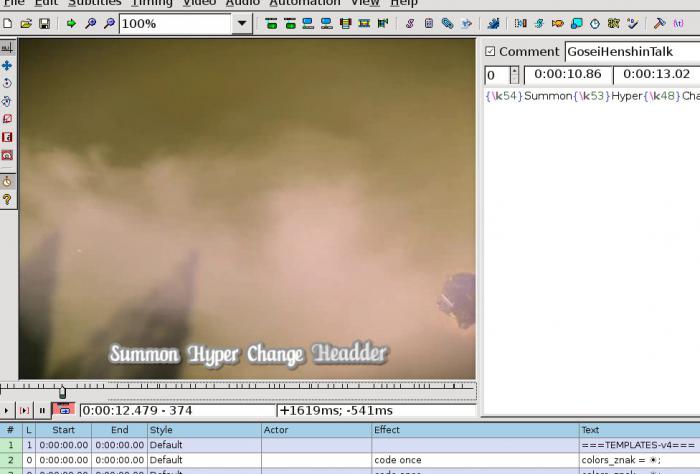
Task: Open the 100% zoom dropdown arrow
Action: coord(242,23)
